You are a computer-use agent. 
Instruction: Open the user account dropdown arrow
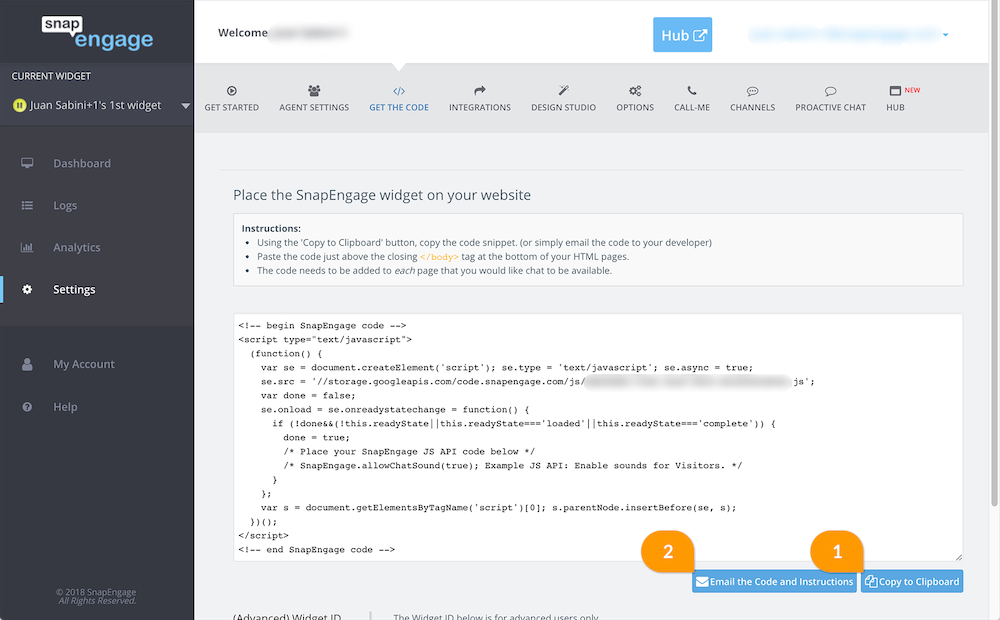pos(946,35)
